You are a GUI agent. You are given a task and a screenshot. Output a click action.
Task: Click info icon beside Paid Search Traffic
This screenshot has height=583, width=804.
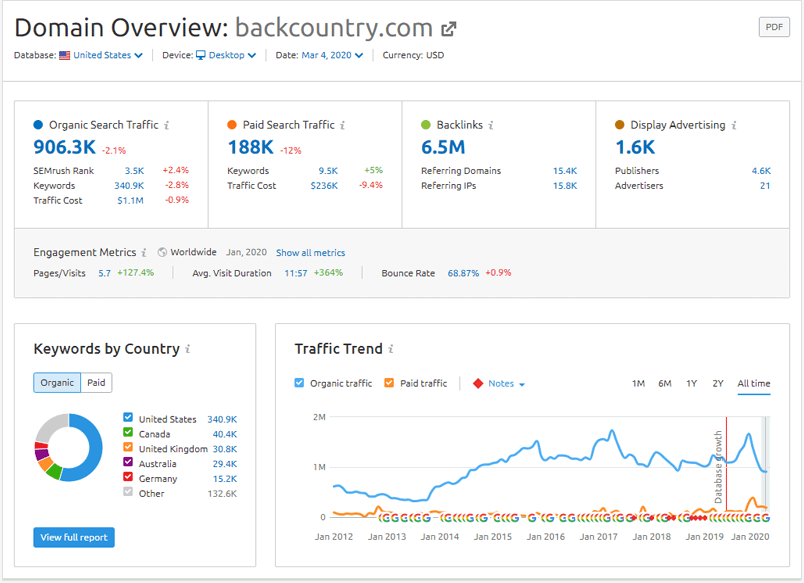coord(343,126)
